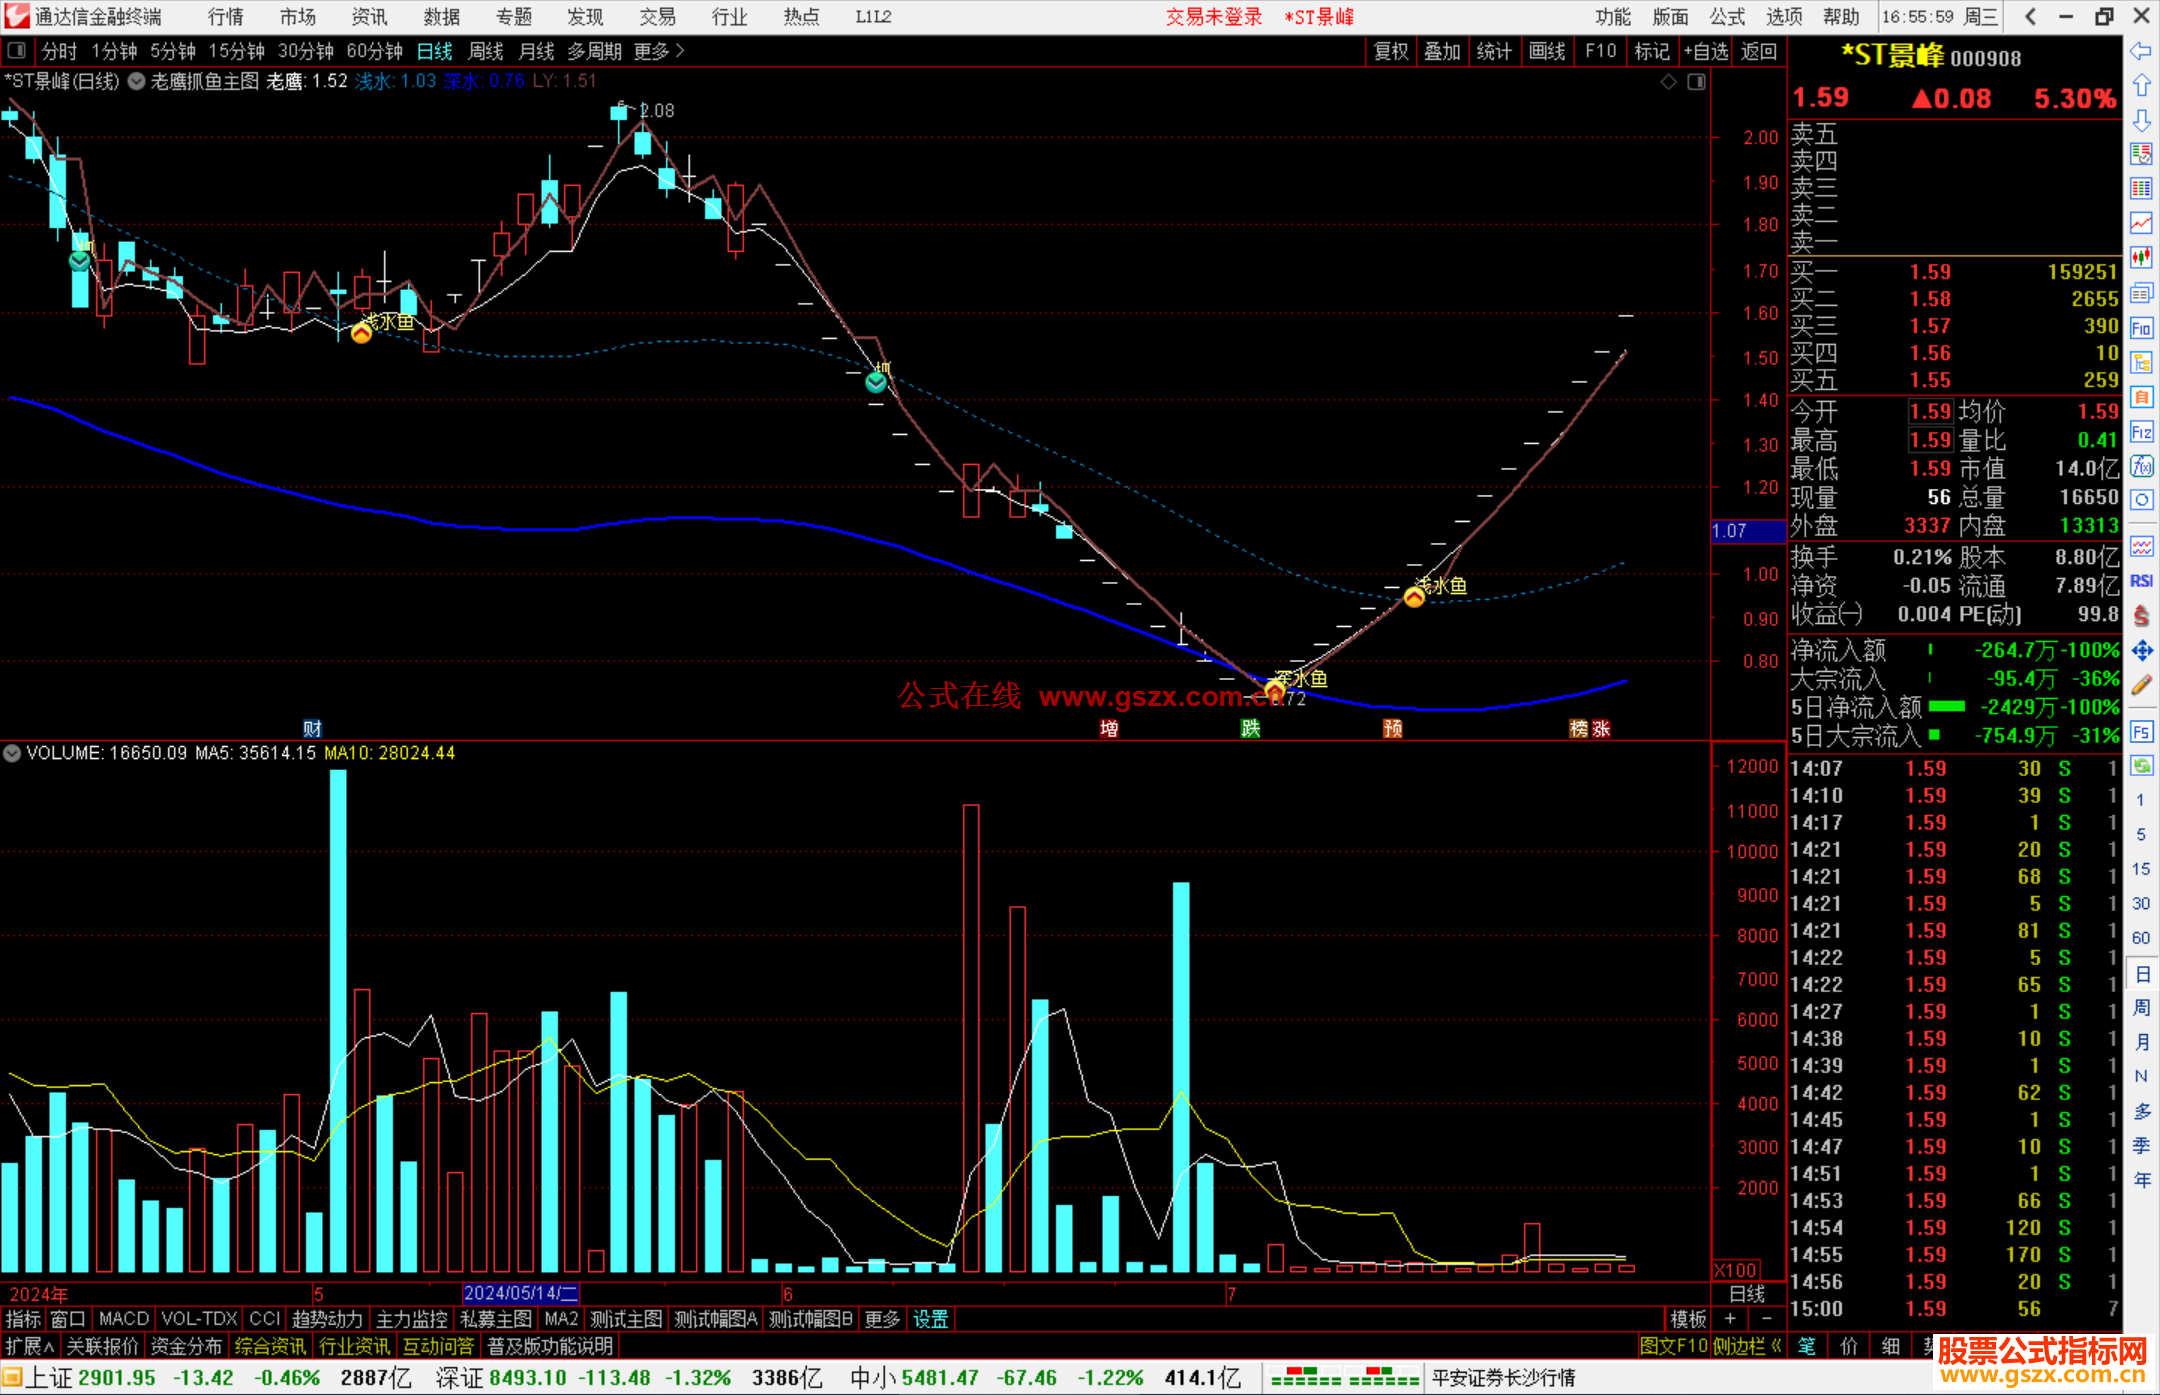
Task: Open the 模板 template selector
Action: pos(1688,1319)
